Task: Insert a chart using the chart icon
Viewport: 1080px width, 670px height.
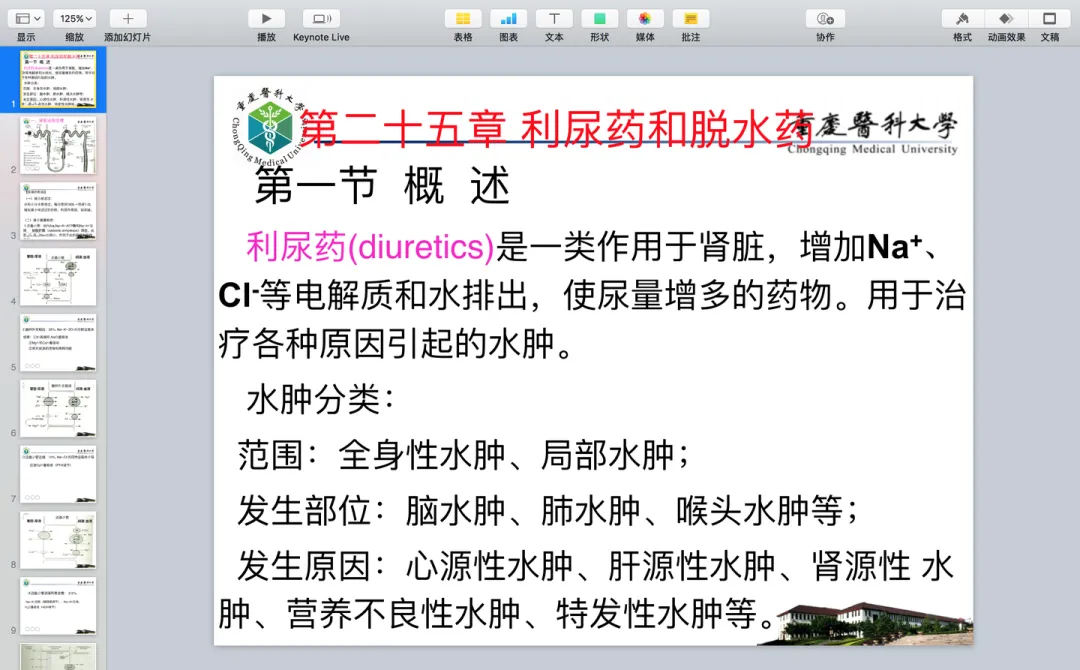Action: 508,19
